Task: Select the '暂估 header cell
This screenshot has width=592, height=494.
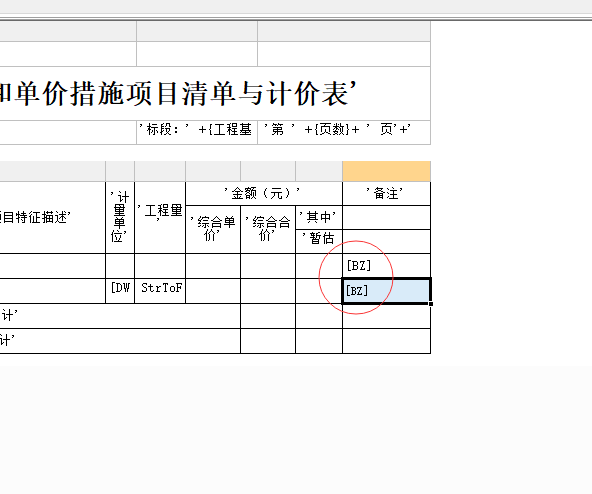Action: pyautogui.click(x=319, y=241)
